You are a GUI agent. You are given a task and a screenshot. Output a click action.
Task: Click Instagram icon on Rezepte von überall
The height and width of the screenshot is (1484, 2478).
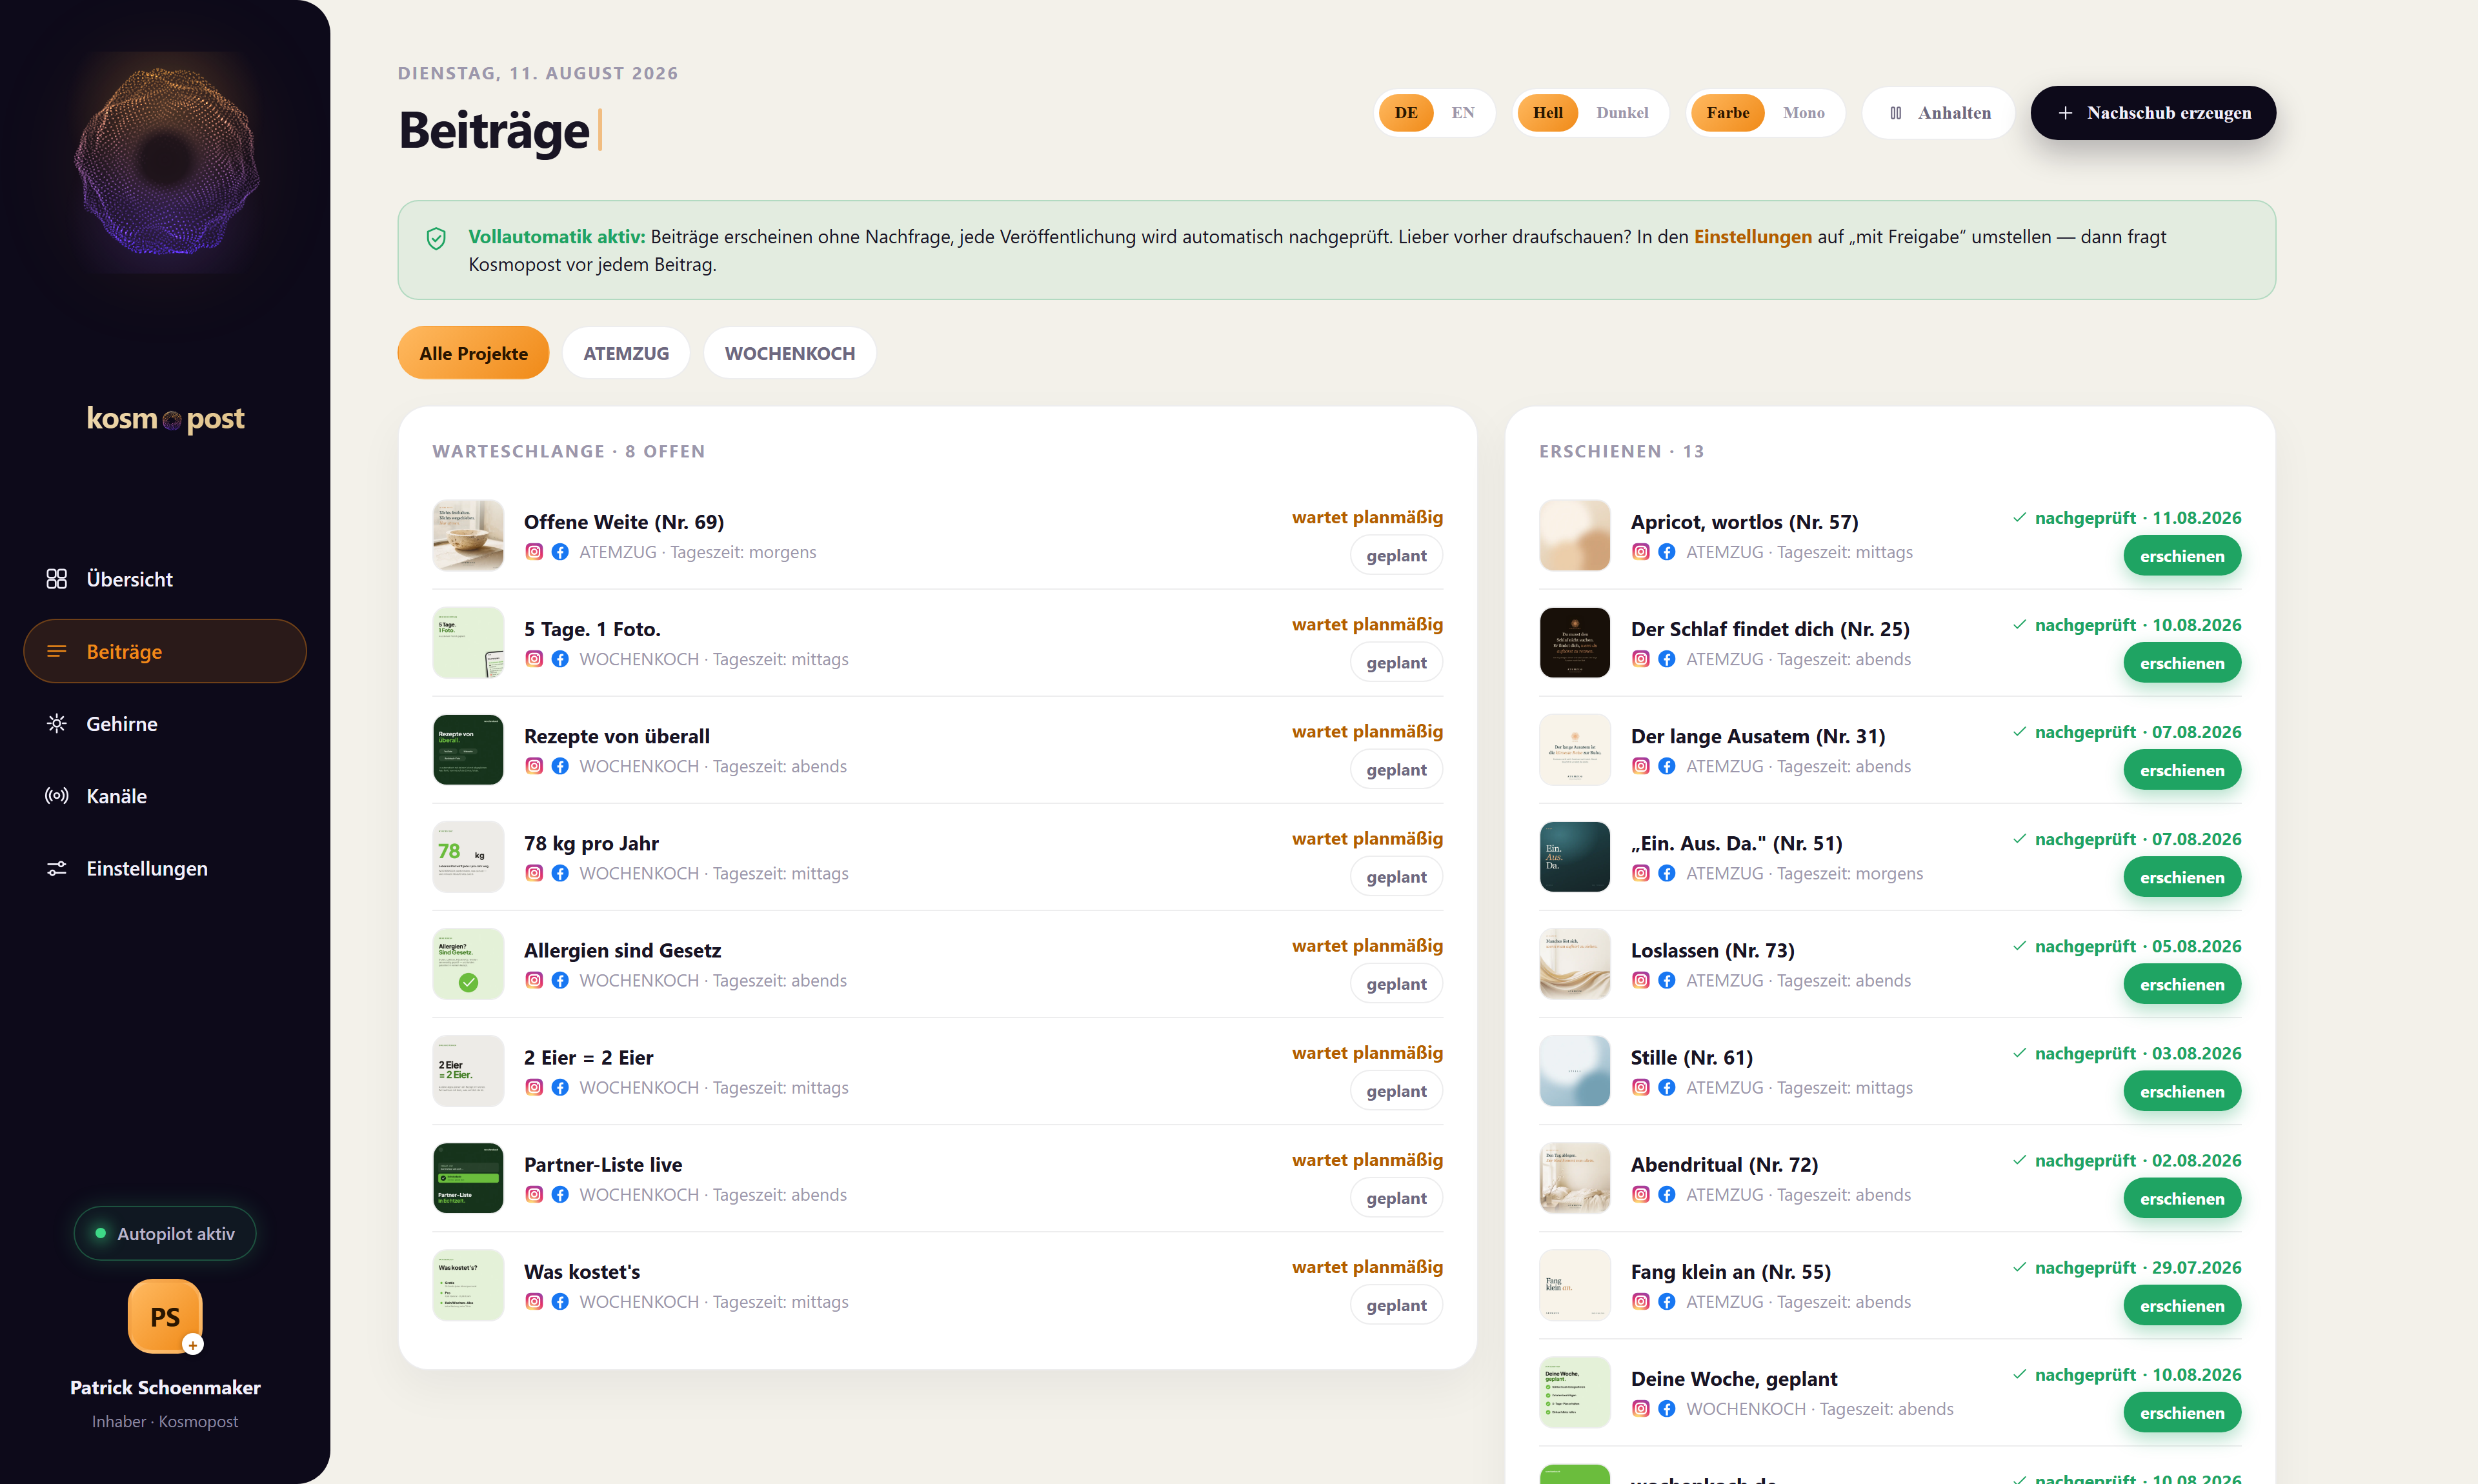click(x=534, y=766)
